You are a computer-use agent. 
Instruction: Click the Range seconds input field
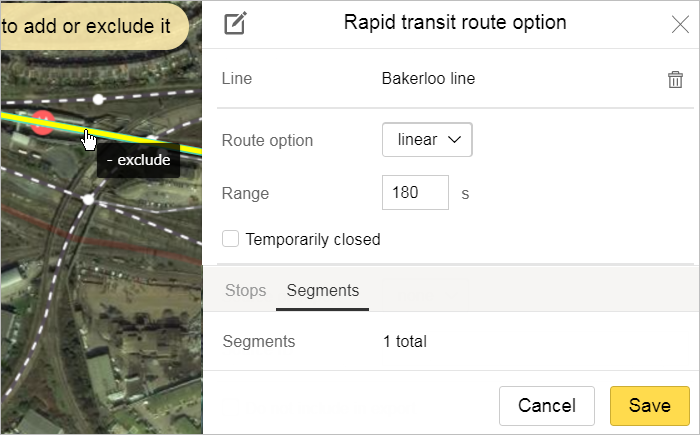point(414,193)
